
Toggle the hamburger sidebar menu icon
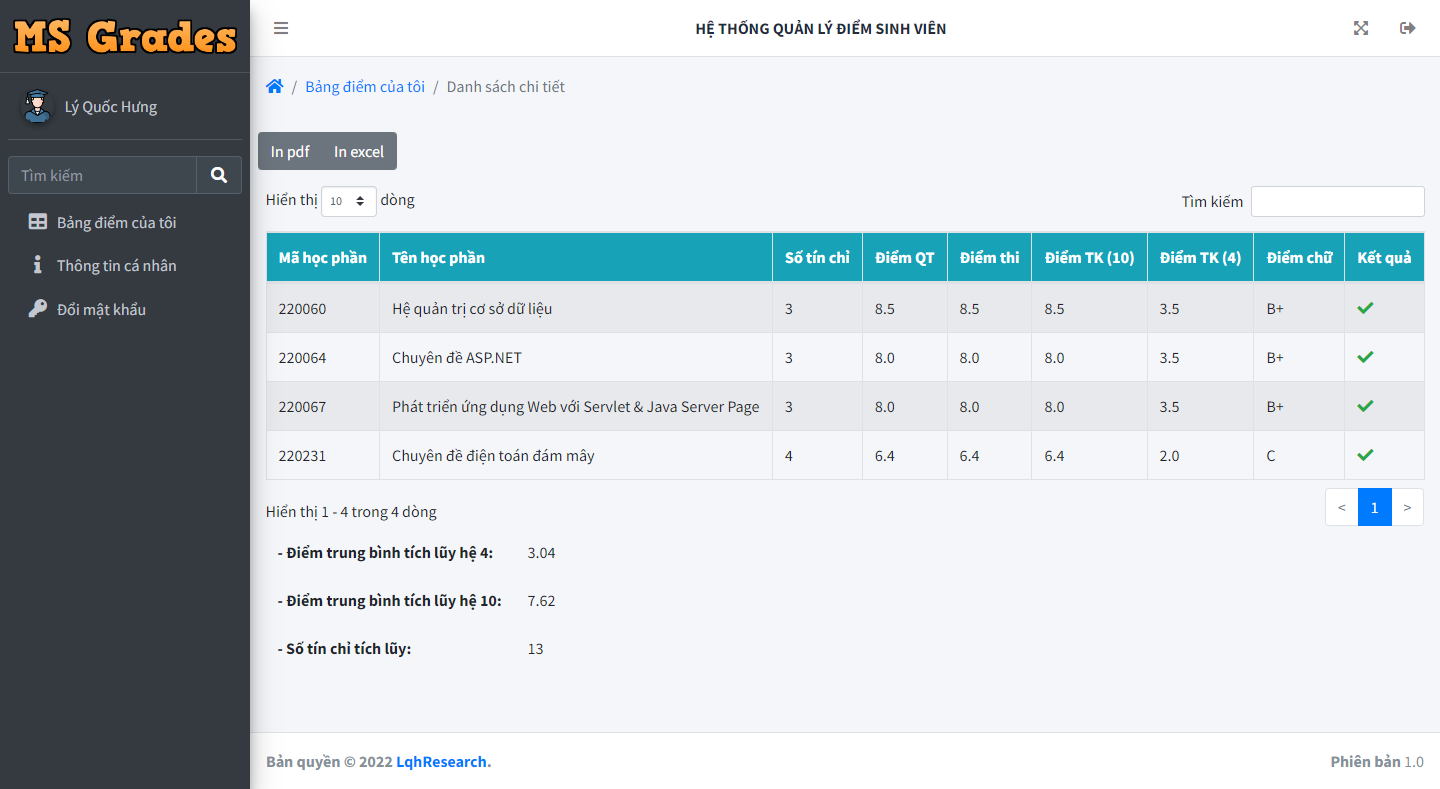tap(281, 28)
